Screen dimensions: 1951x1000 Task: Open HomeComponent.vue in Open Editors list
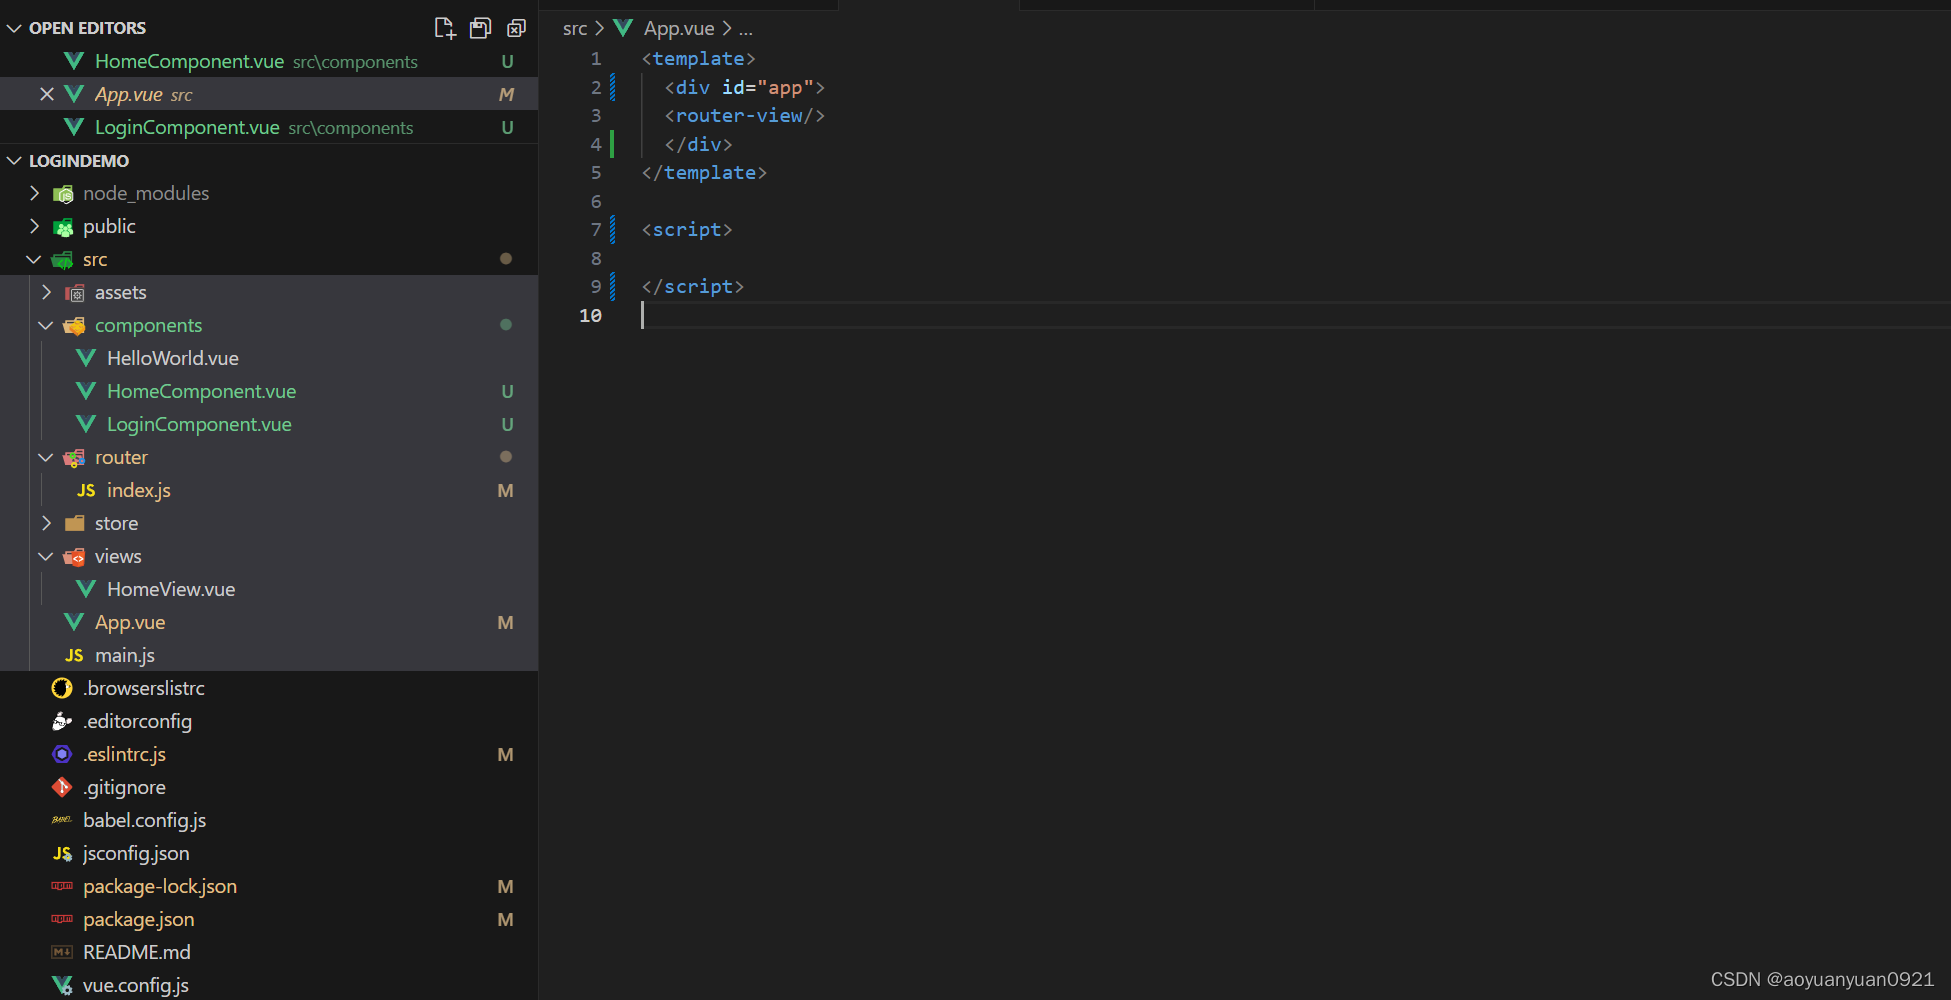(x=269, y=61)
